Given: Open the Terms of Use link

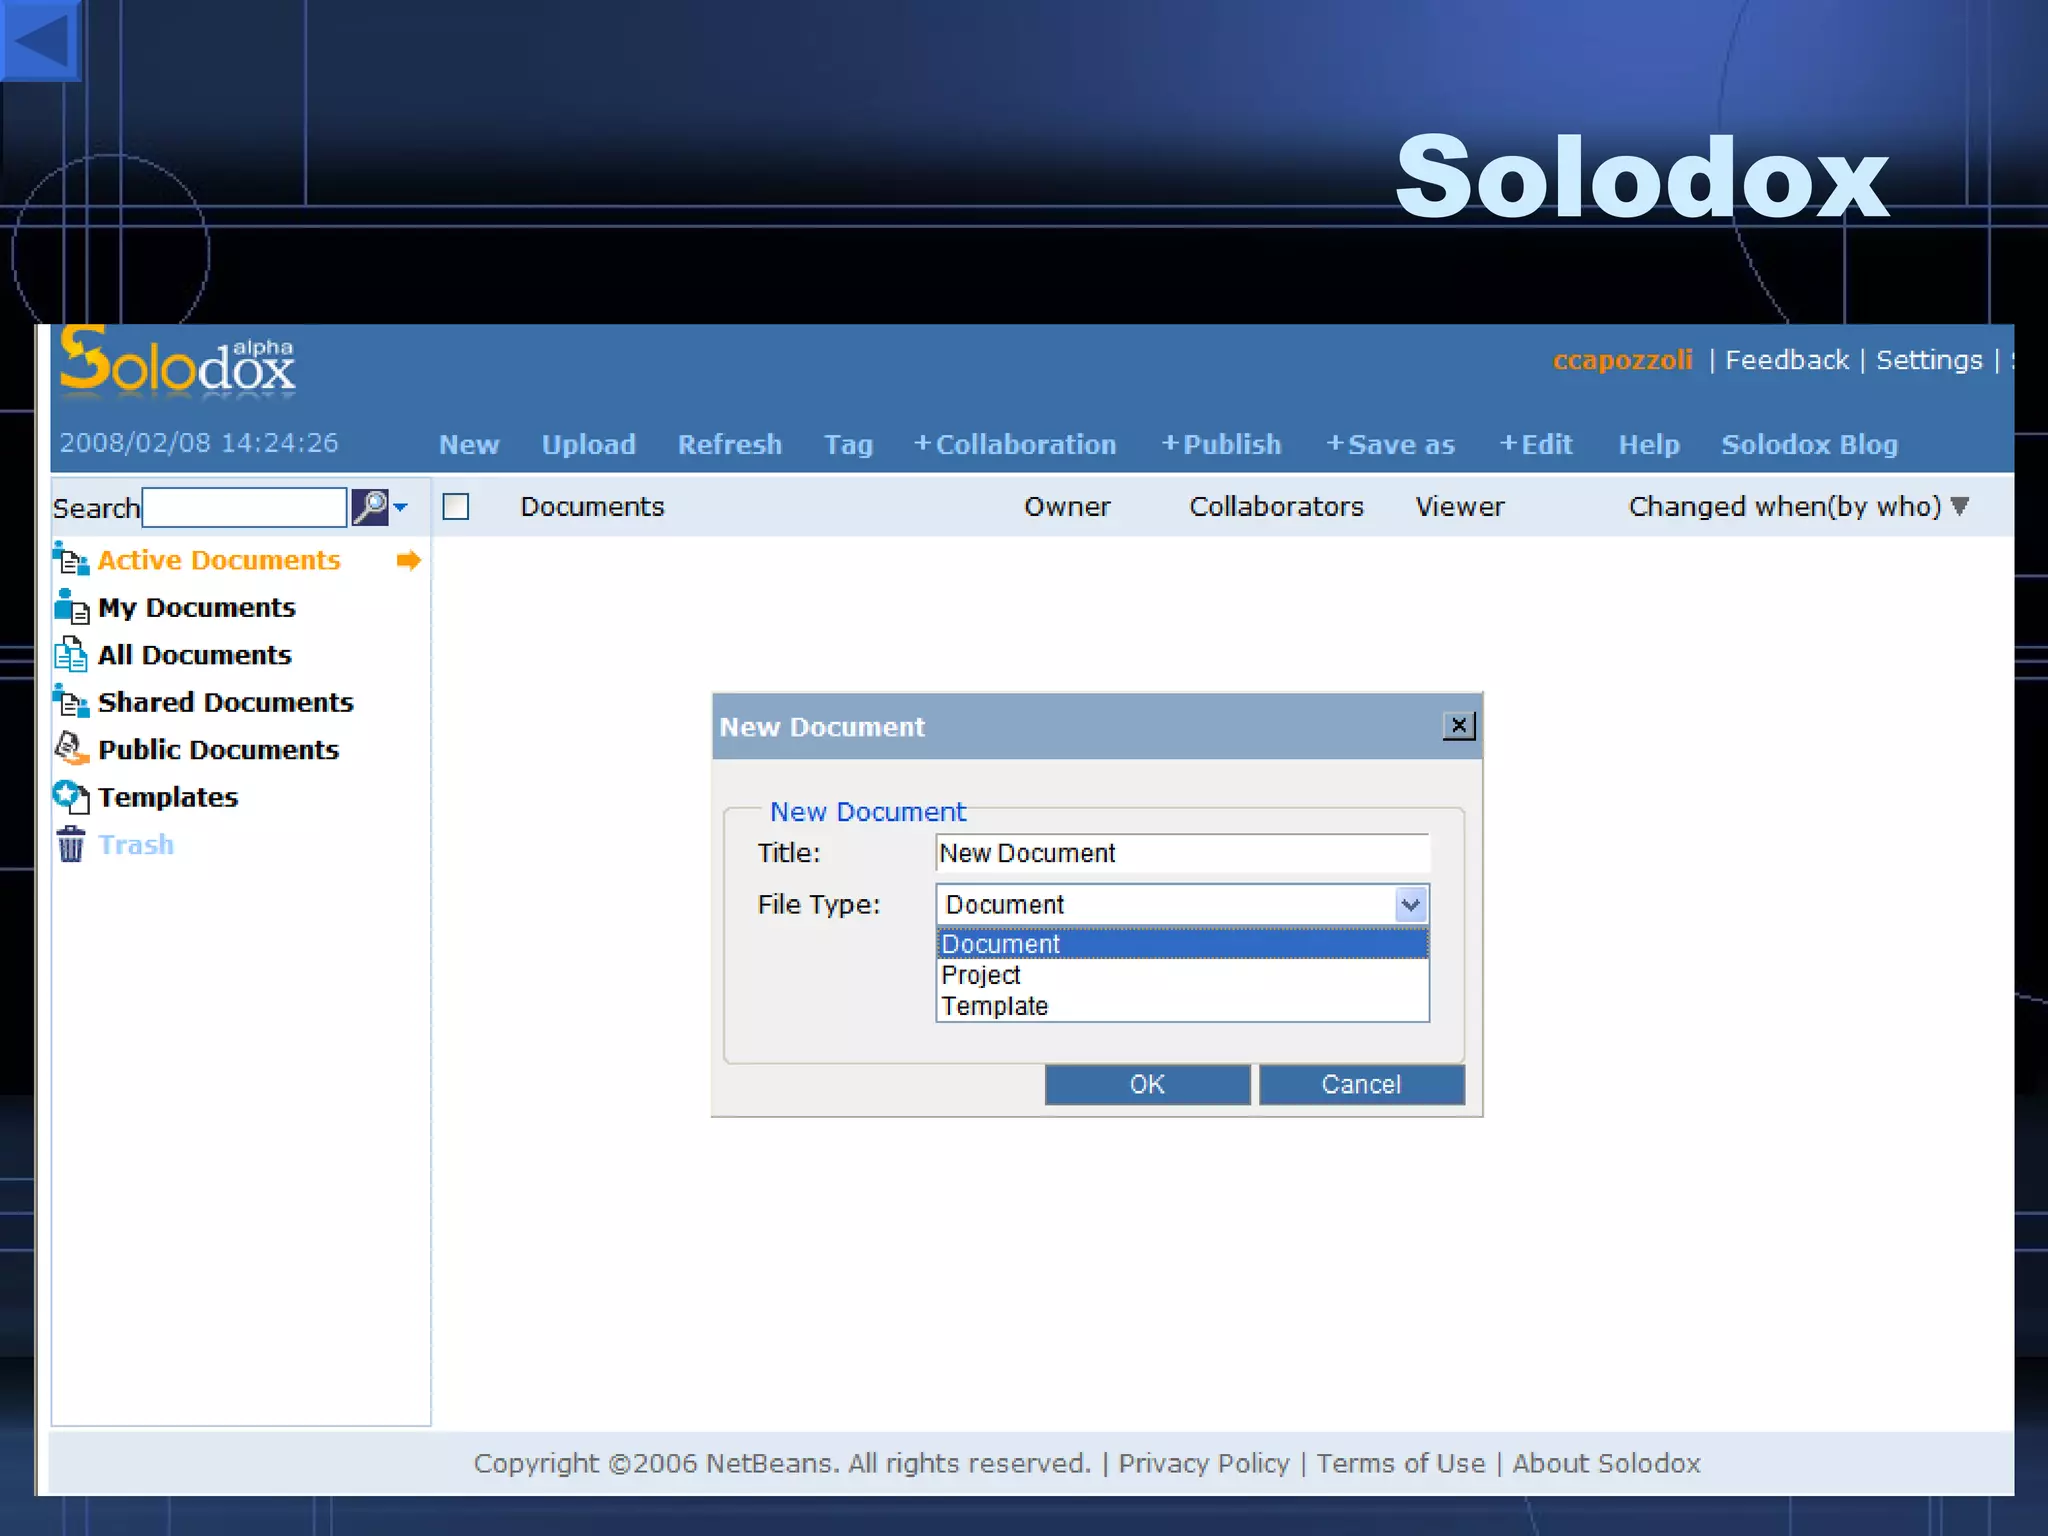Looking at the screenshot, I should (1400, 1464).
